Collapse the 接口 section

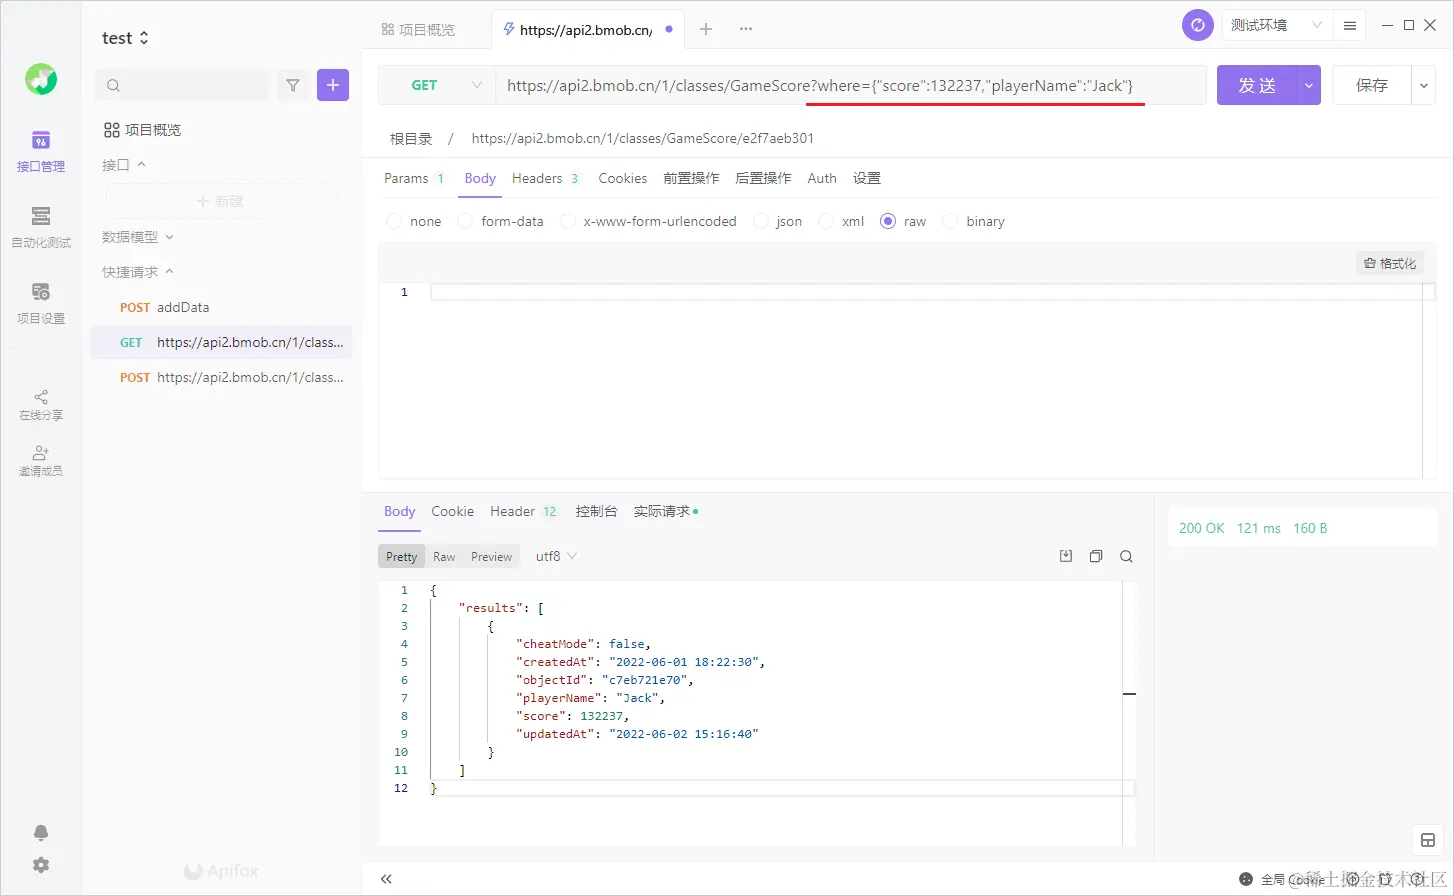tap(124, 164)
